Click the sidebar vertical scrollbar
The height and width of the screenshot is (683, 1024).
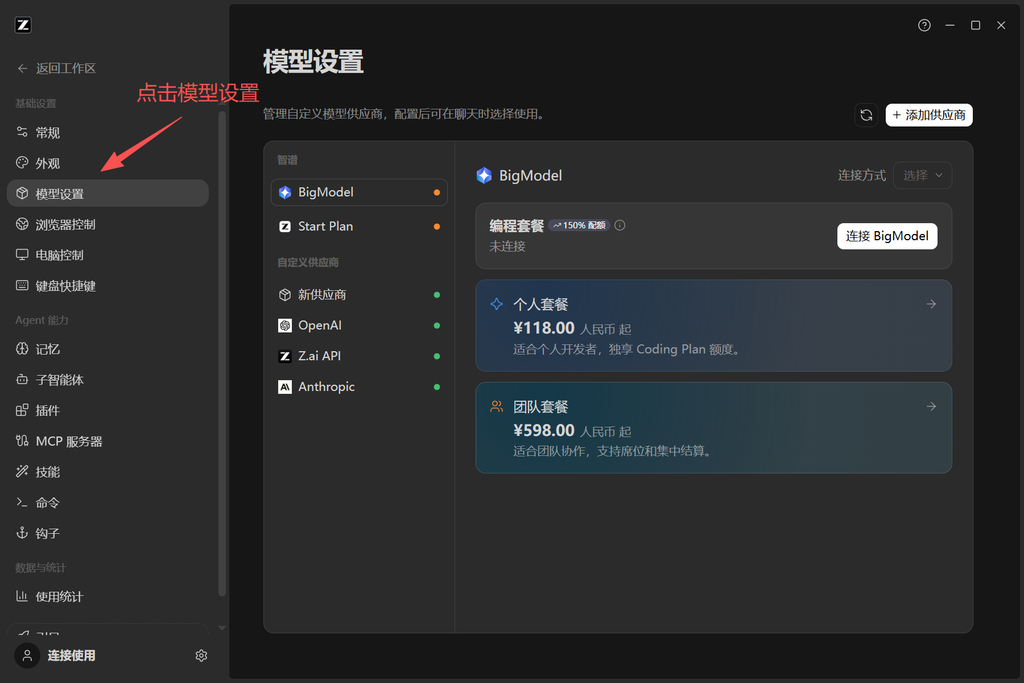tap(222, 353)
